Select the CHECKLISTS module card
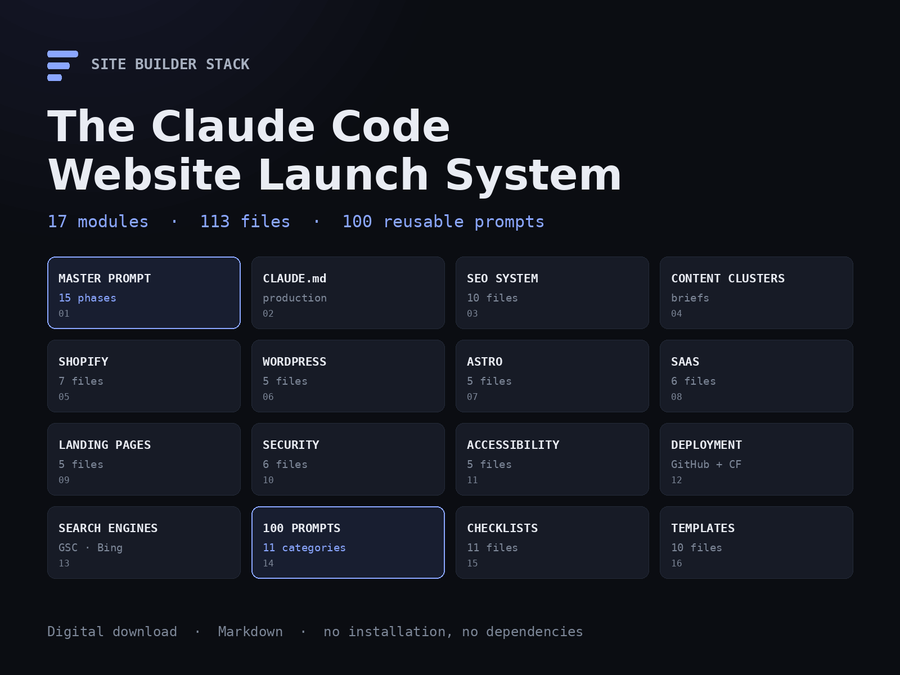 552,542
